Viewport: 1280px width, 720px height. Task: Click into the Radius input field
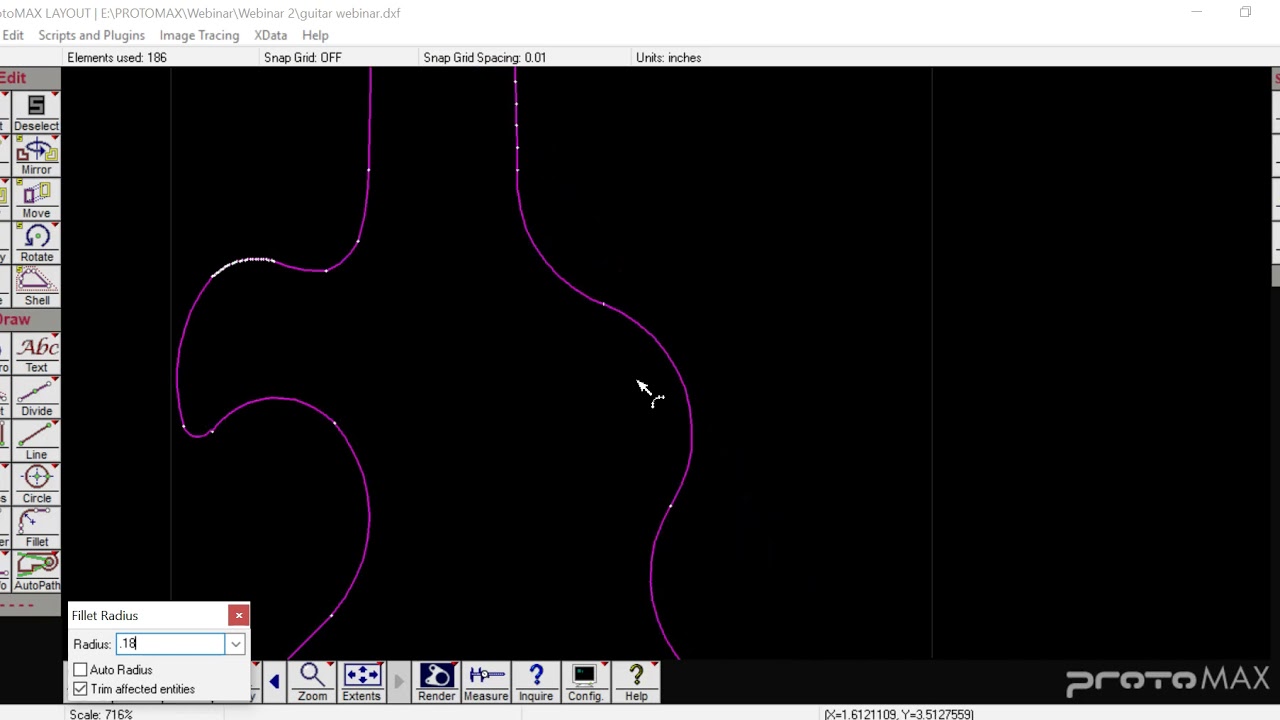point(171,644)
